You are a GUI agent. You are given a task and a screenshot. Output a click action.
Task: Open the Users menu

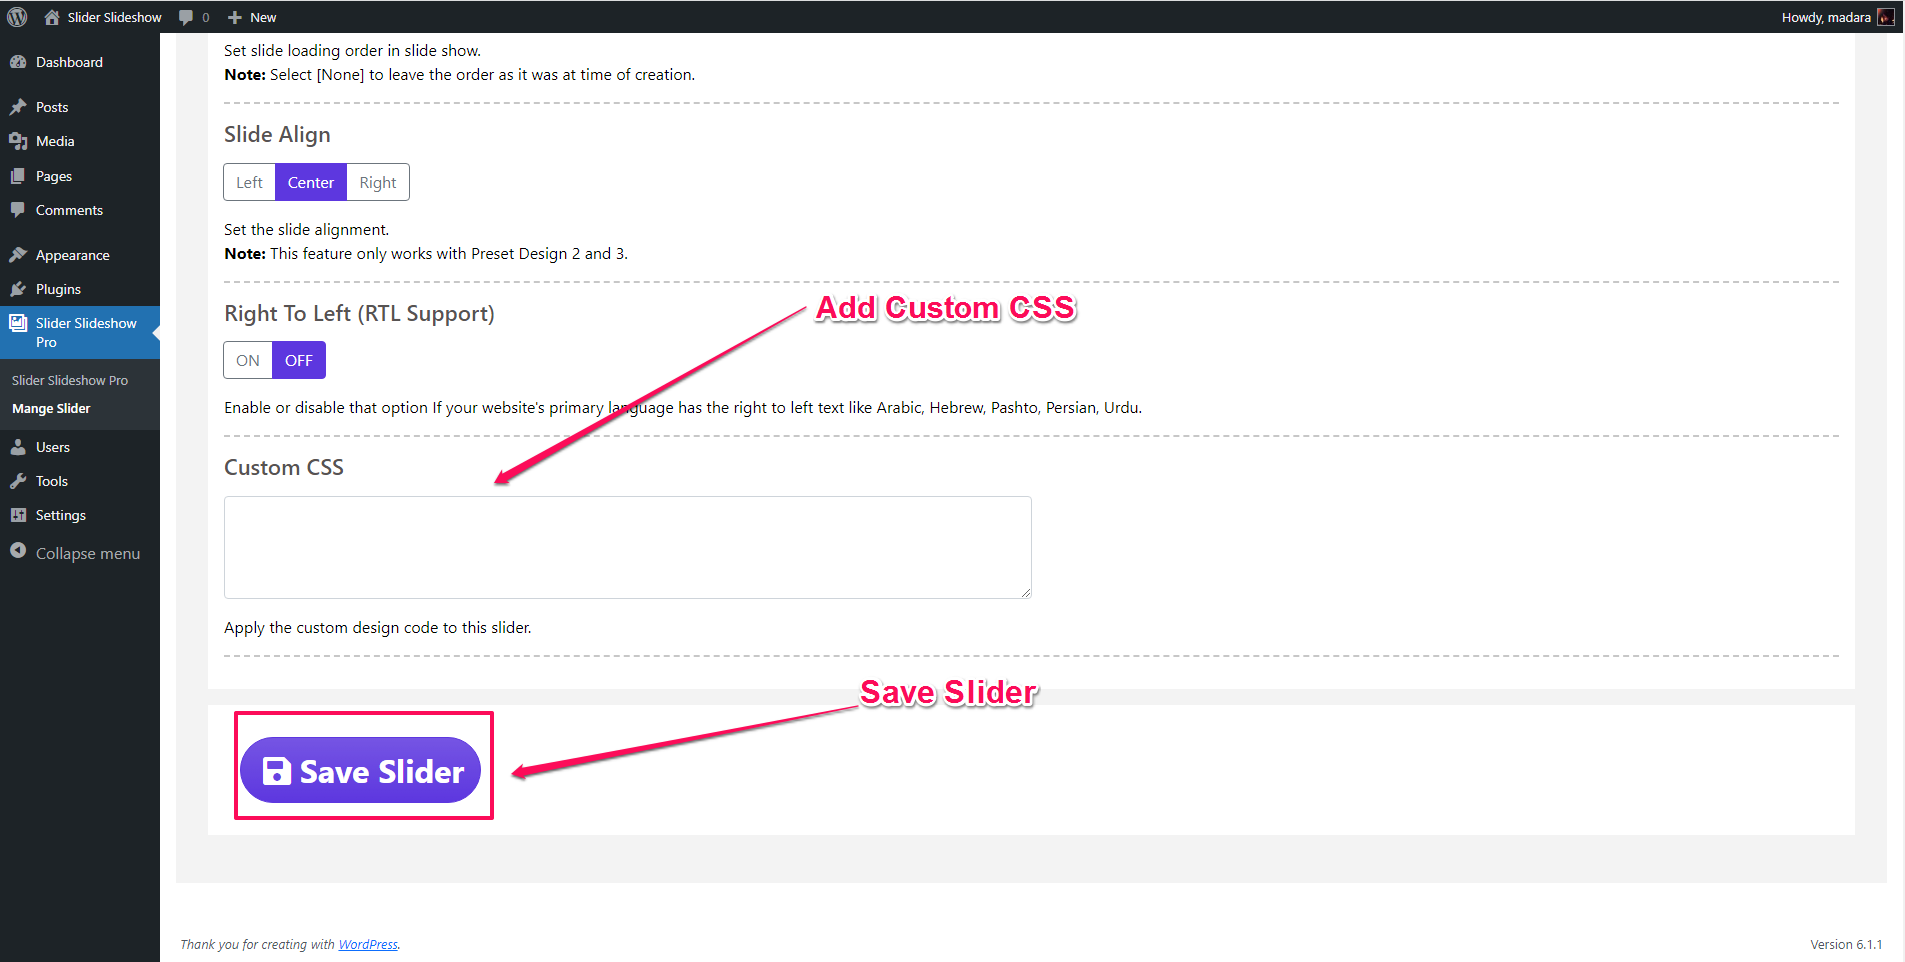[80, 447]
